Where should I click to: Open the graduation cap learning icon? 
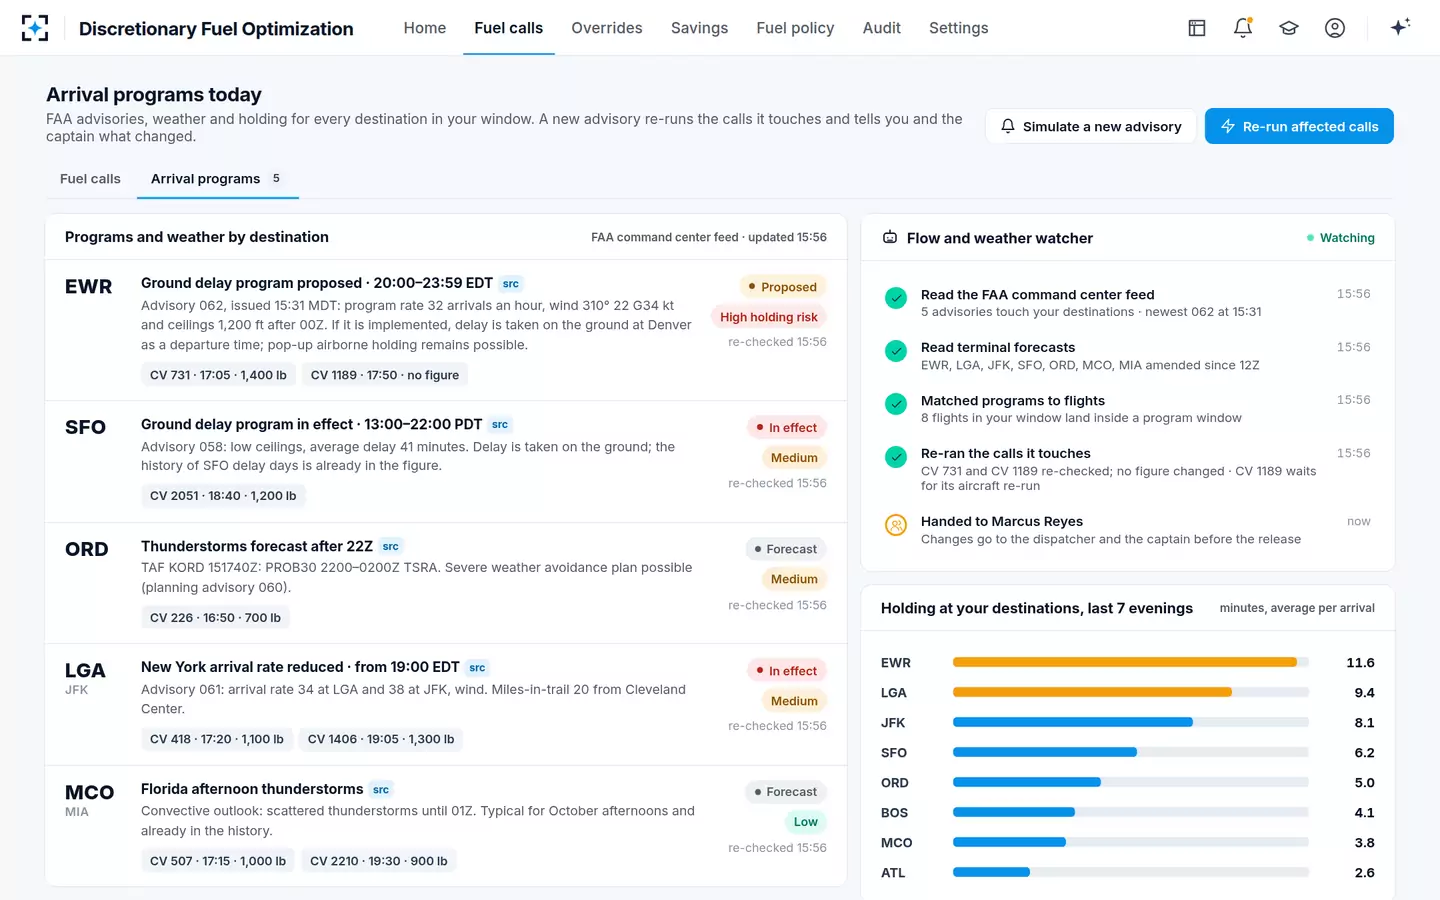(x=1289, y=28)
